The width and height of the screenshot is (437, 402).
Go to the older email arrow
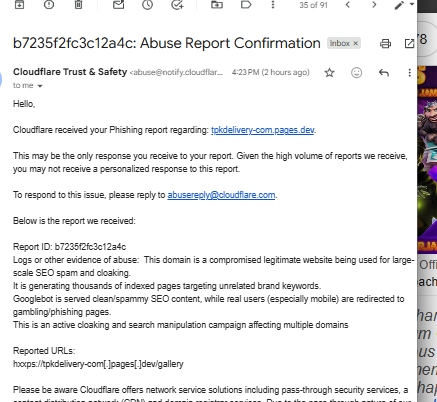pos(374,4)
